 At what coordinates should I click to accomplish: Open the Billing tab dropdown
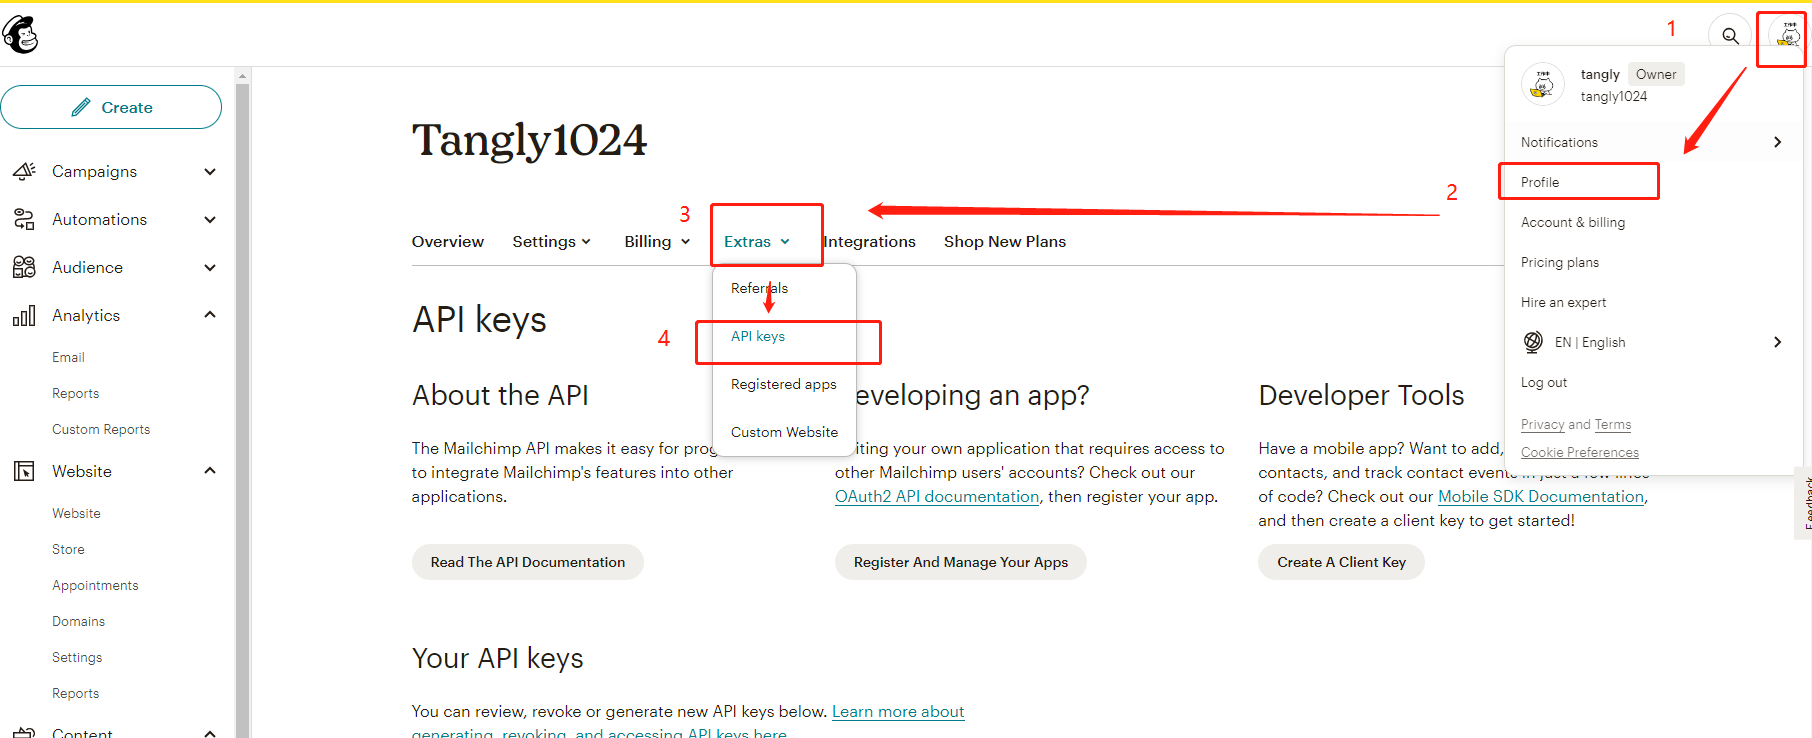(x=658, y=241)
